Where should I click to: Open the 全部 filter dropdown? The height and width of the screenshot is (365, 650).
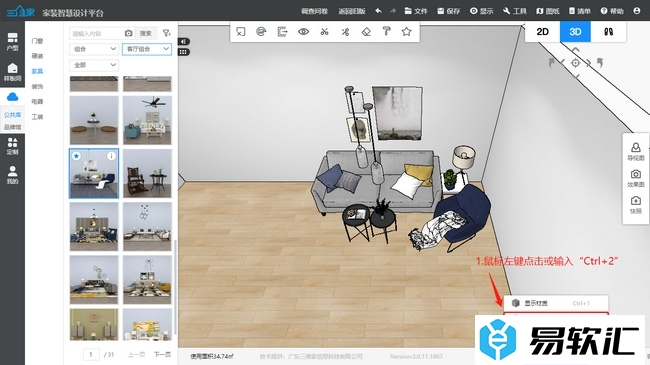(94, 65)
